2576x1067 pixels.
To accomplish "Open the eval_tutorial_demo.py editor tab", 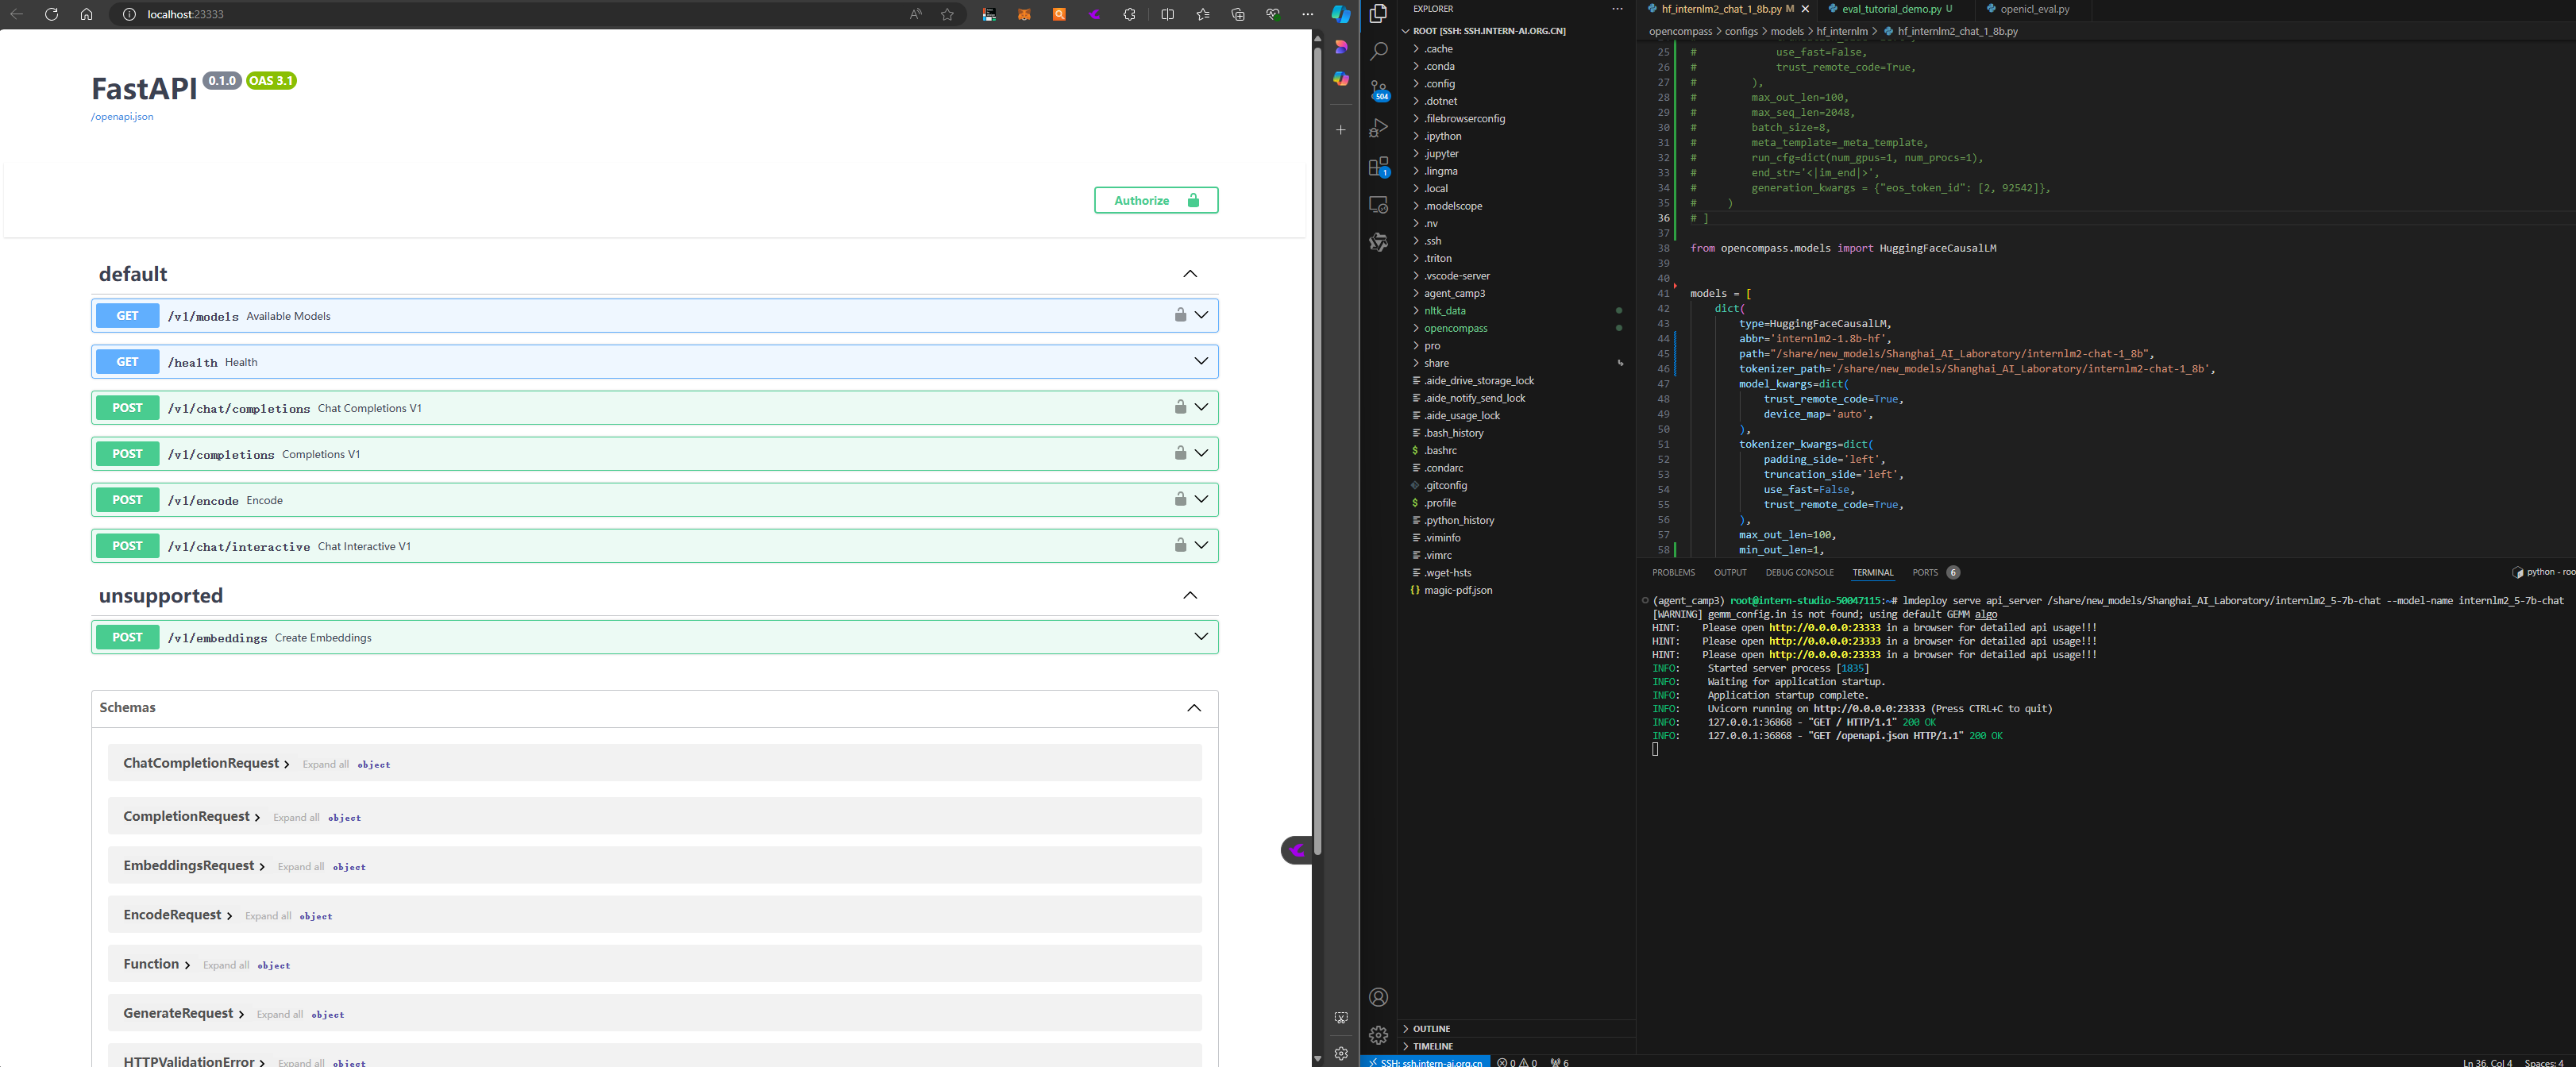I will [1890, 9].
